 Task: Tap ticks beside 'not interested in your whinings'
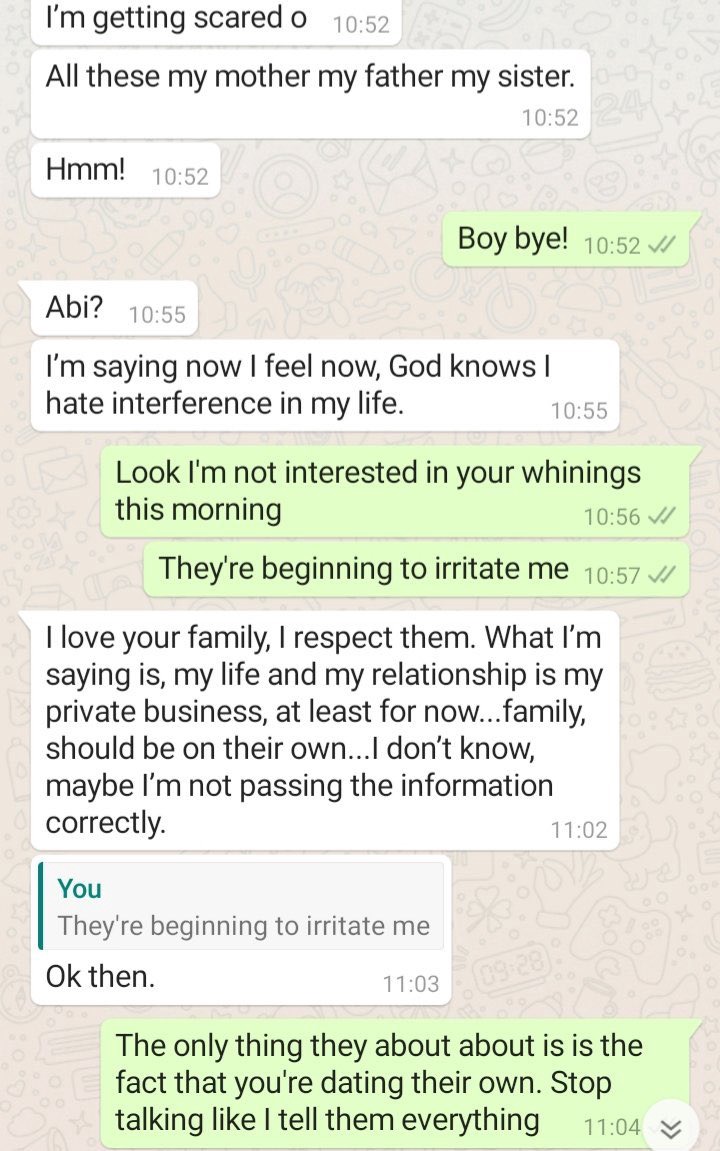pos(662,517)
